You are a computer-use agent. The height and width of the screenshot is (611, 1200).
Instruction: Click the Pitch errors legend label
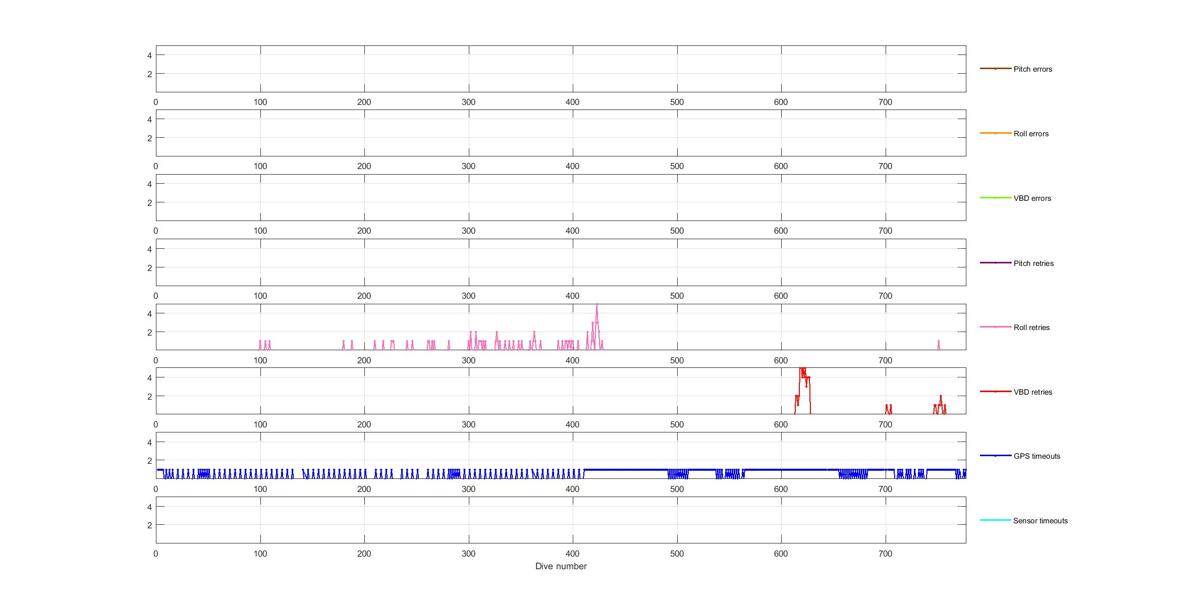(1032, 69)
